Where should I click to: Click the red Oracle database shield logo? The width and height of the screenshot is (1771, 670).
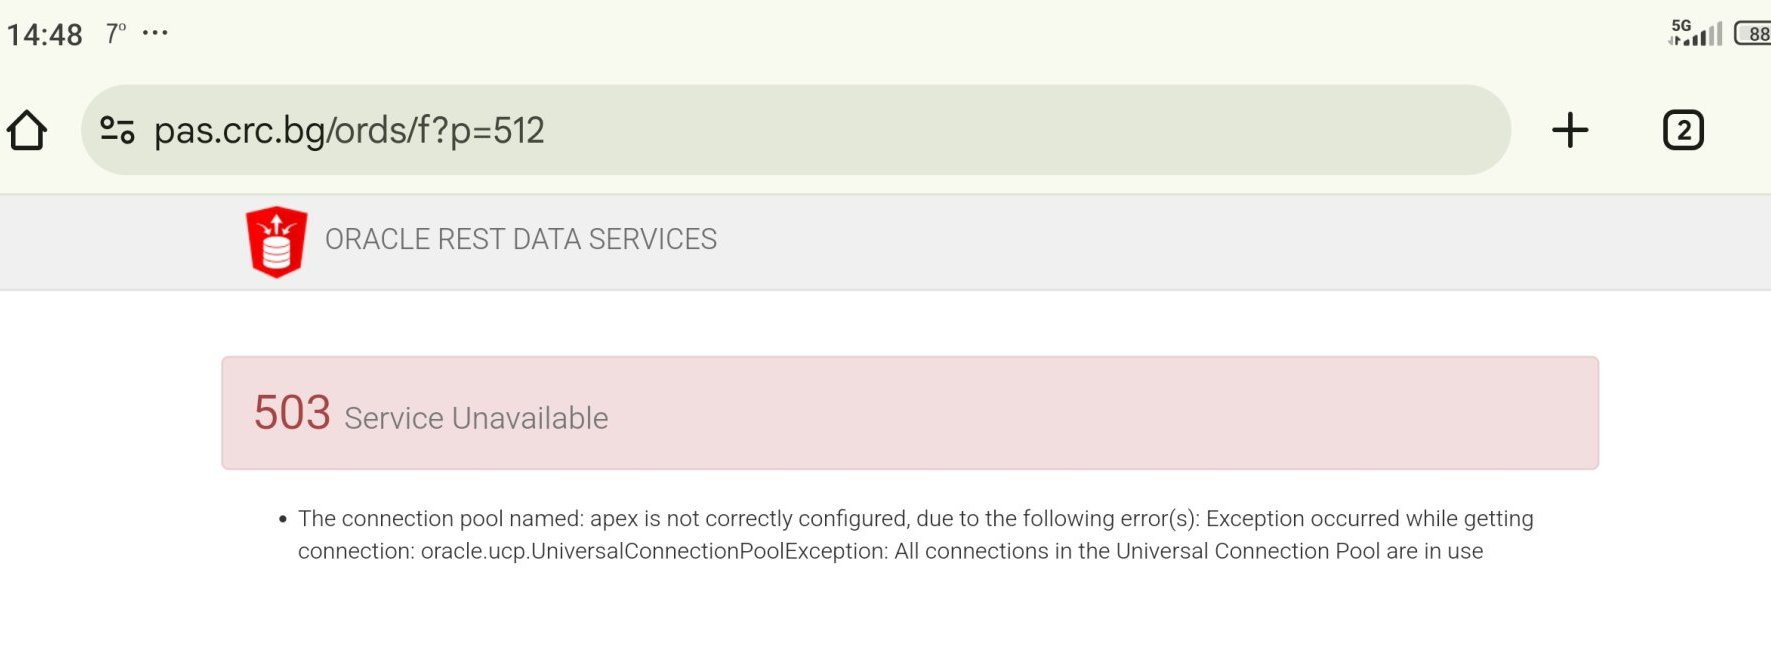pyautogui.click(x=276, y=241)
